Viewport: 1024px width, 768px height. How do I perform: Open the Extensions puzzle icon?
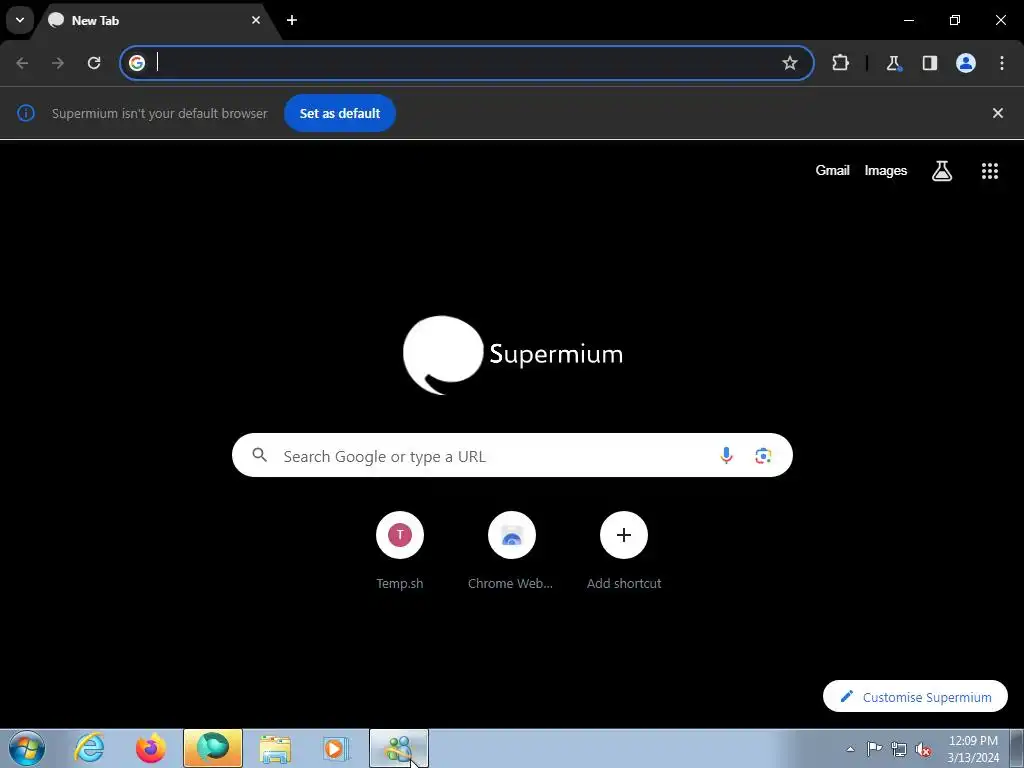coord(840,63)
